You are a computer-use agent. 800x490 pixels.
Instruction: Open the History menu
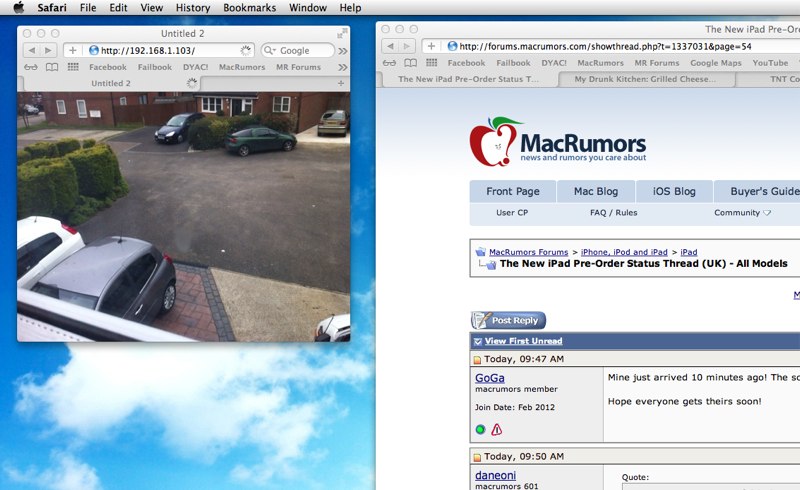193,8
